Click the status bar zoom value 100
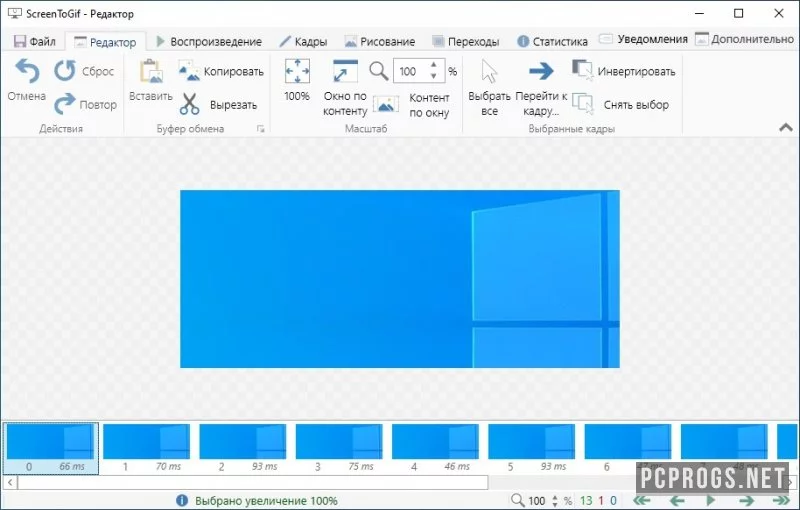The image size is (800, 510). tap(537, 501)
